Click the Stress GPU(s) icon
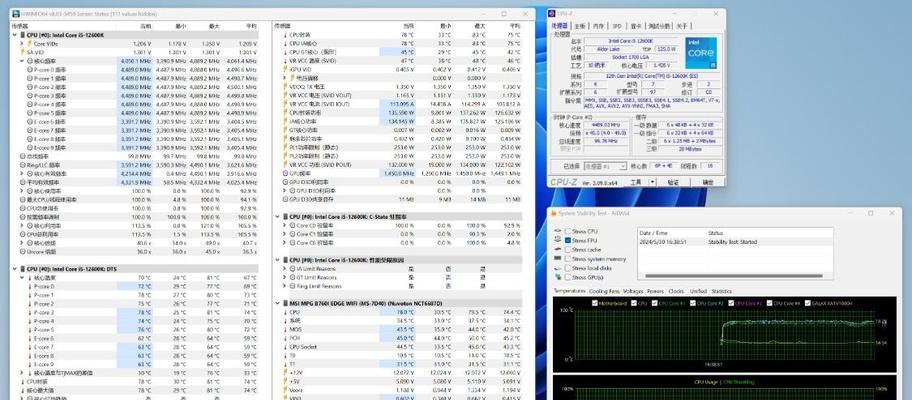912x400 pixels. coord(558,277)
